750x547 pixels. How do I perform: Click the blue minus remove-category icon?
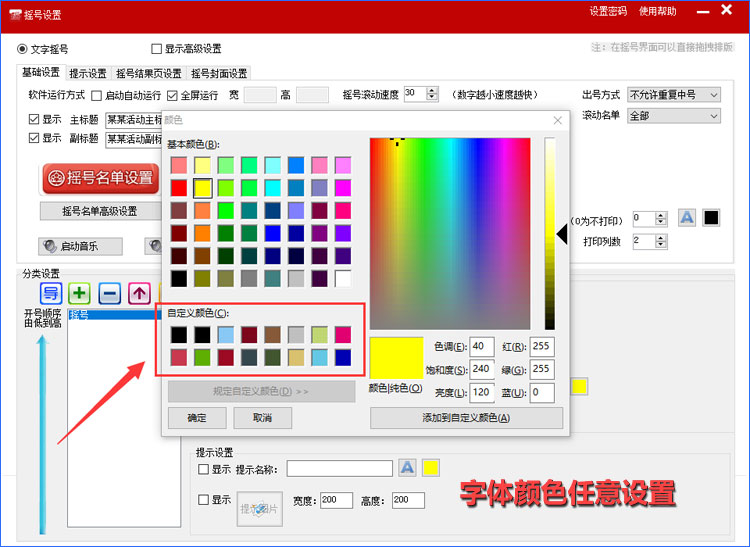(110, 294)
